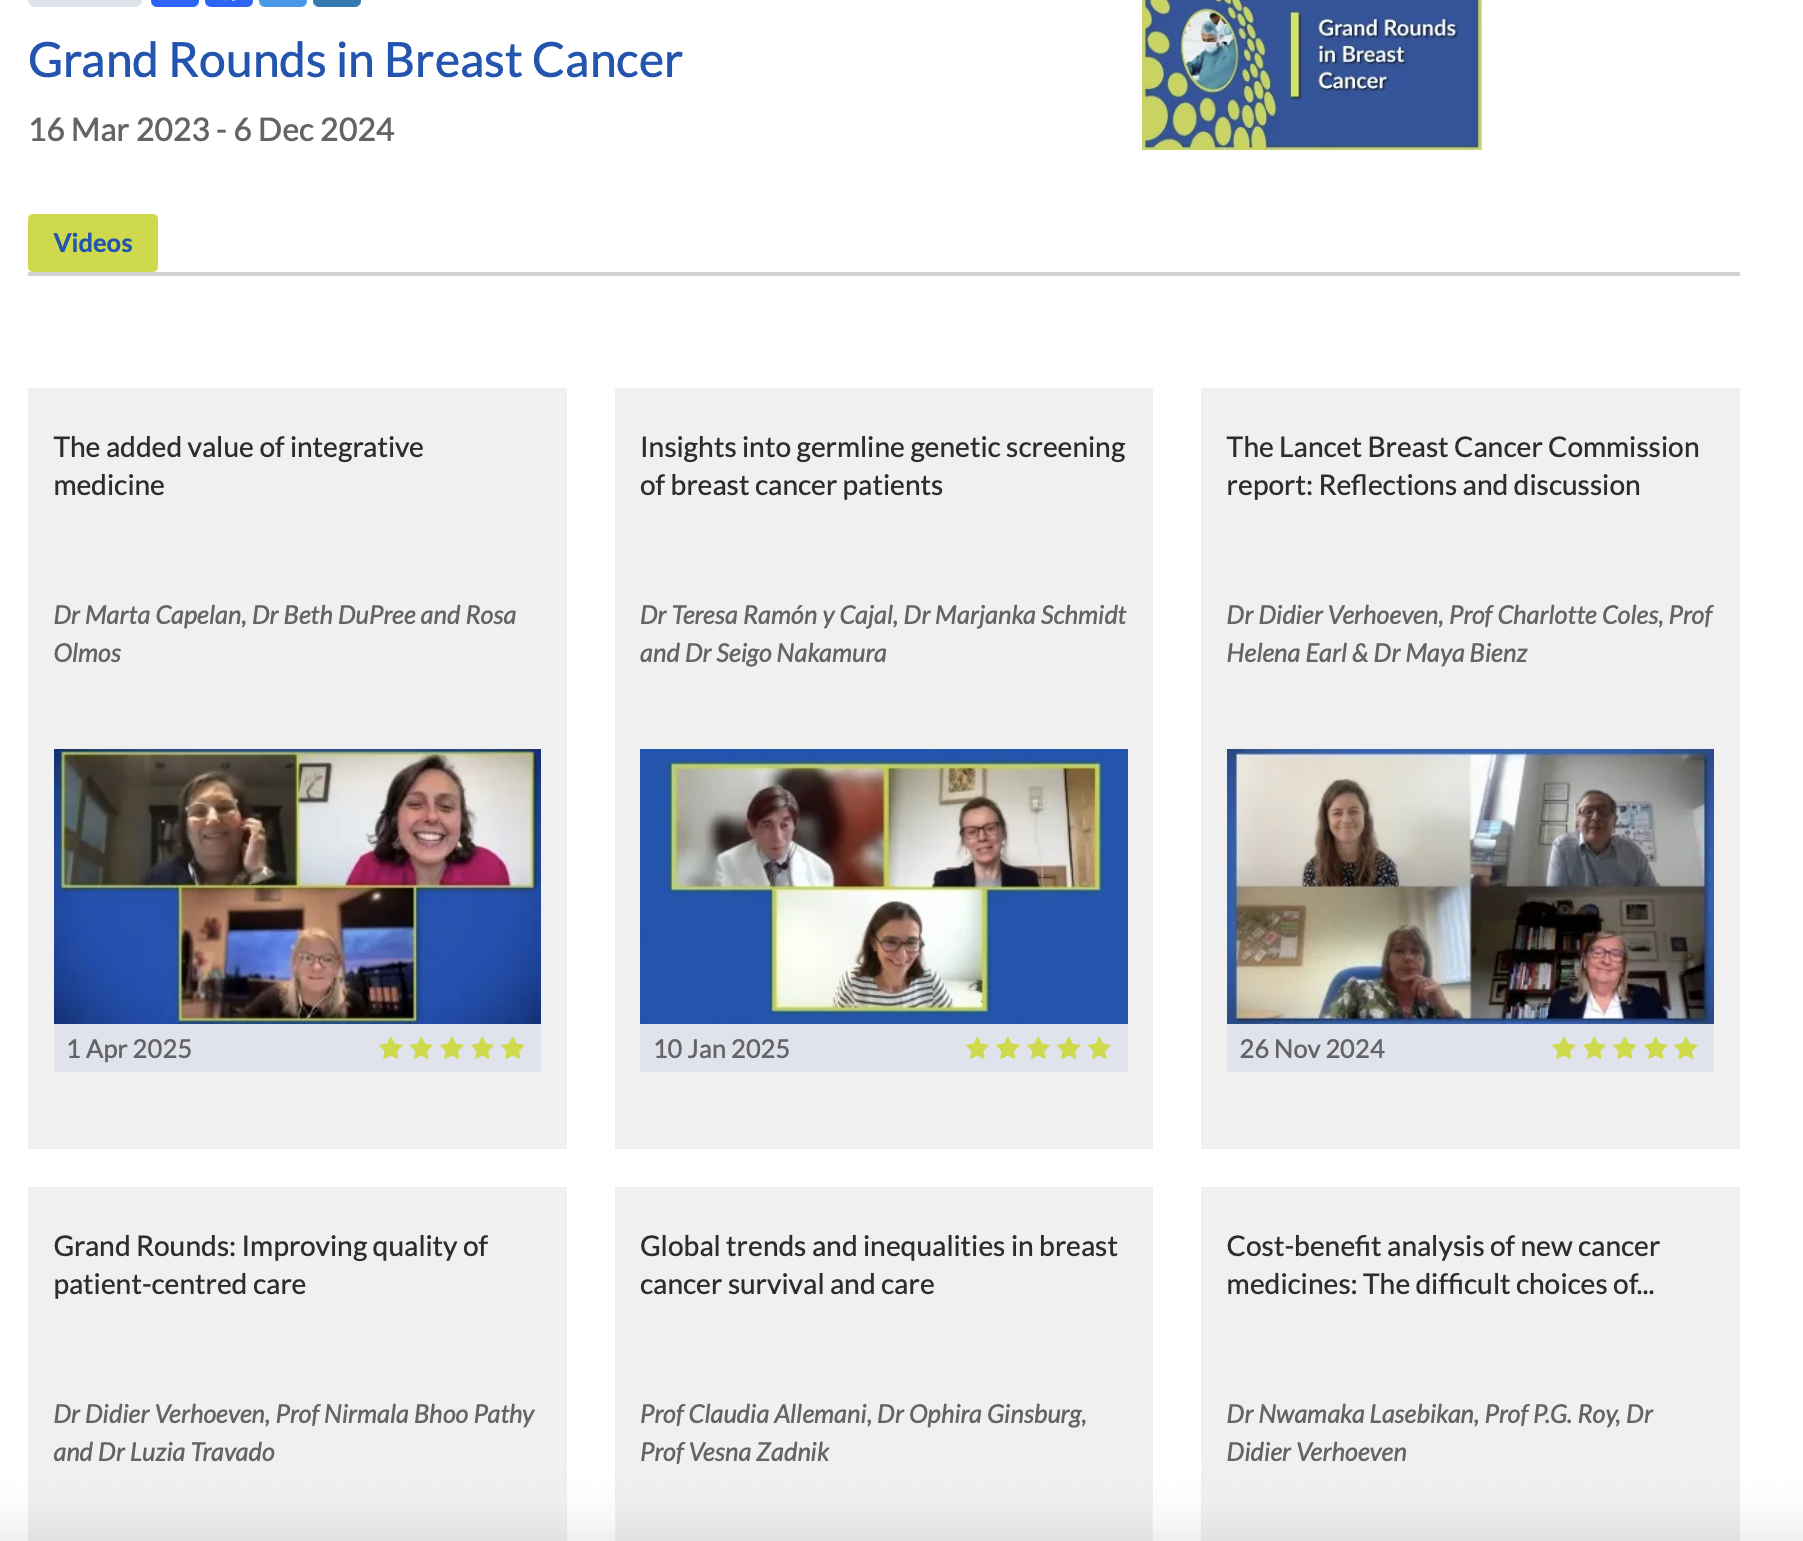The image size is (1803, 1541).
Task: Open the Grand Rounds in Breast Cancer heading link
Action: tap(355, 60)
